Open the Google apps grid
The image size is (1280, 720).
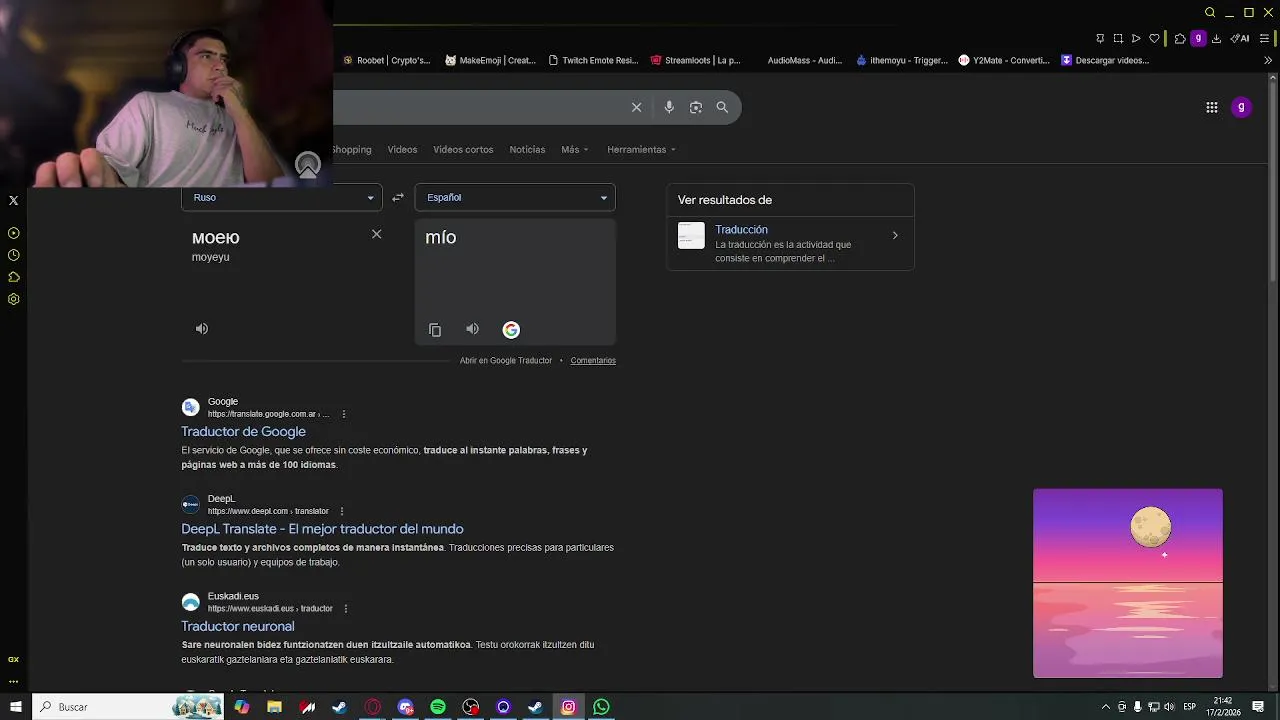click(1211, 107)
